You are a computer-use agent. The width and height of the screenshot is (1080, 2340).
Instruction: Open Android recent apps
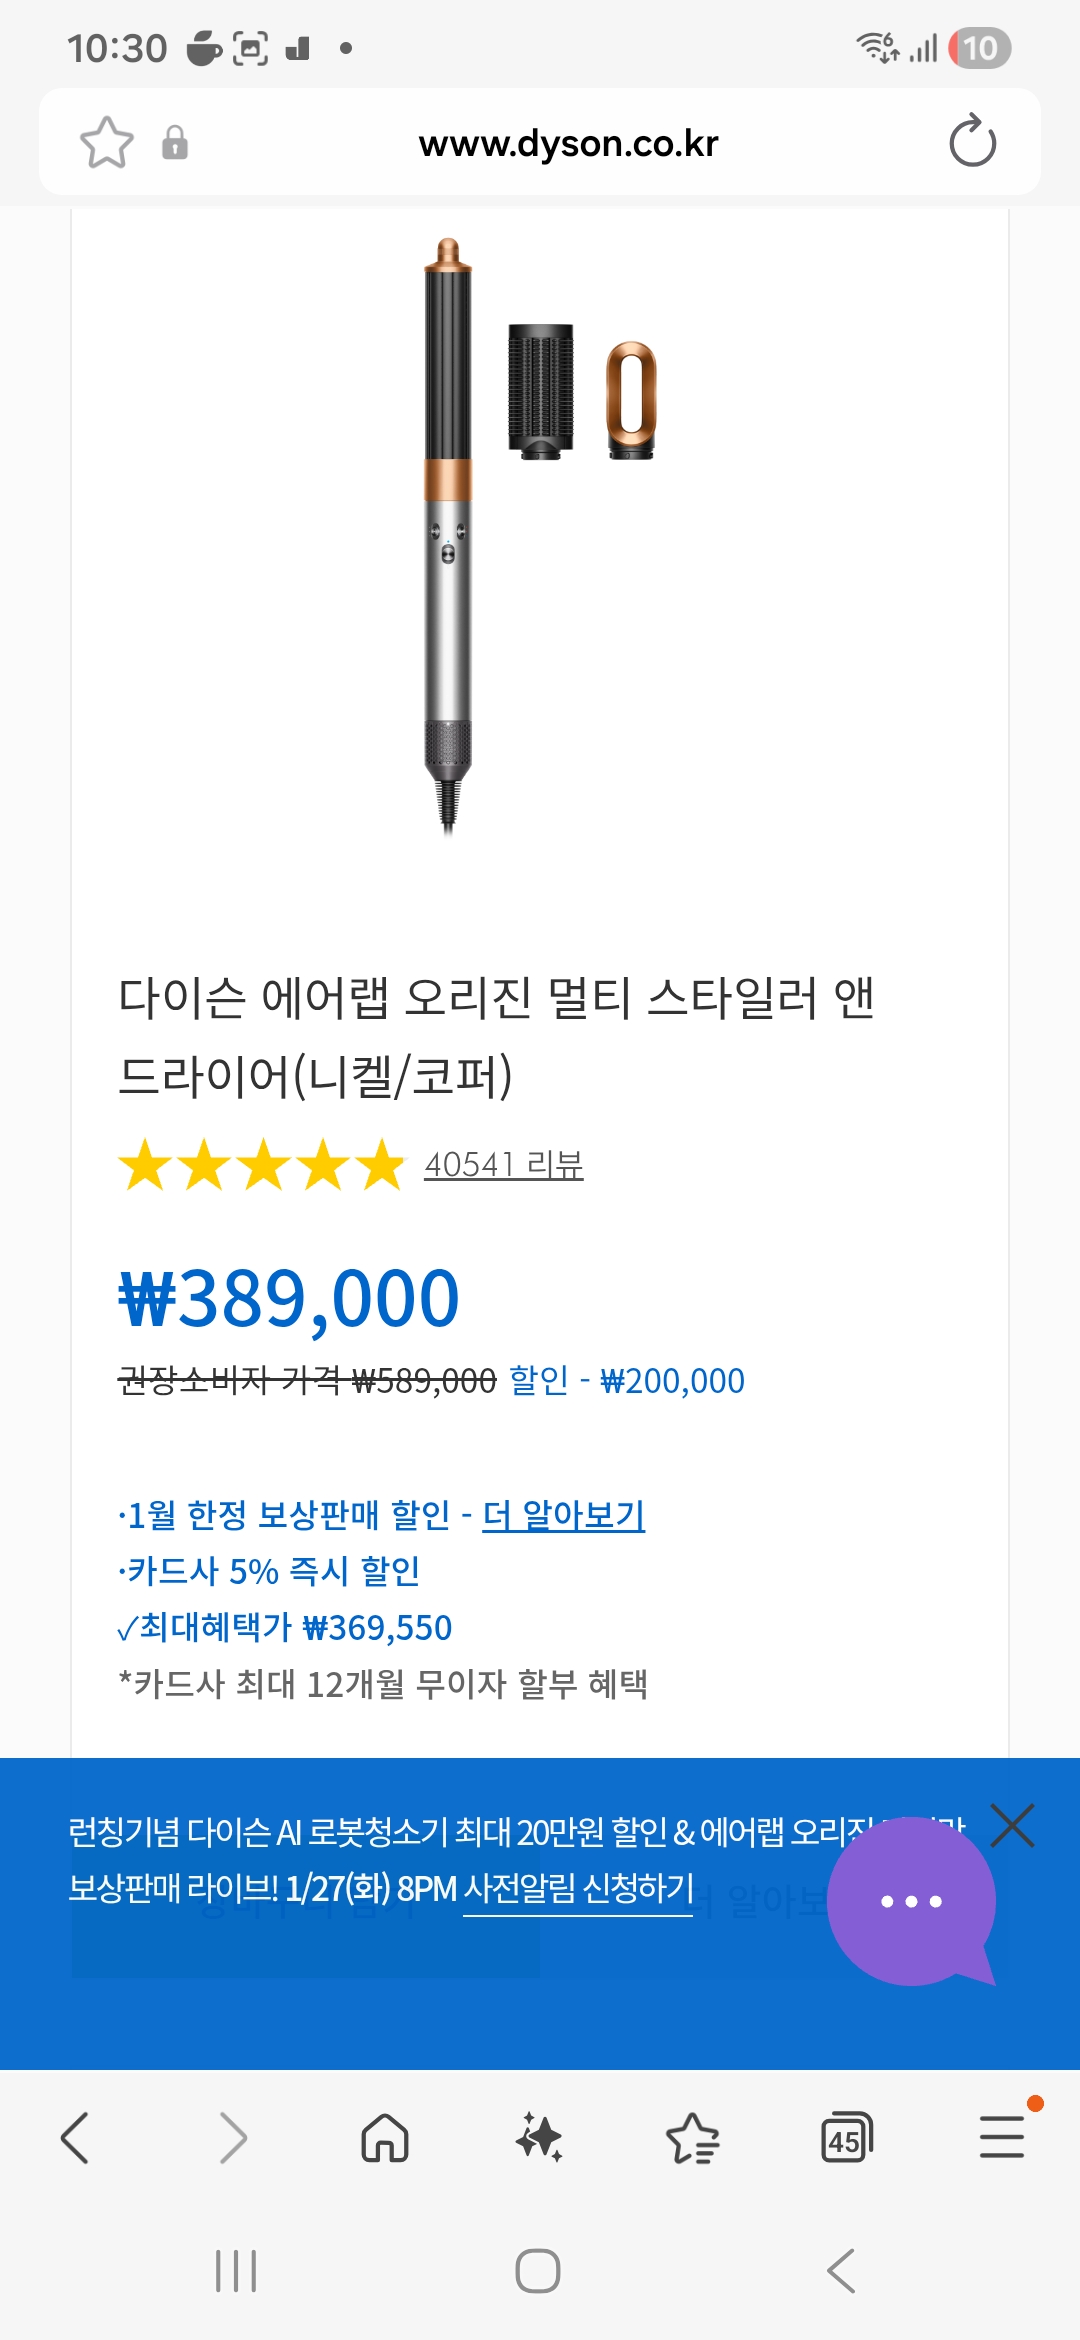click(x=236, y=2271)
